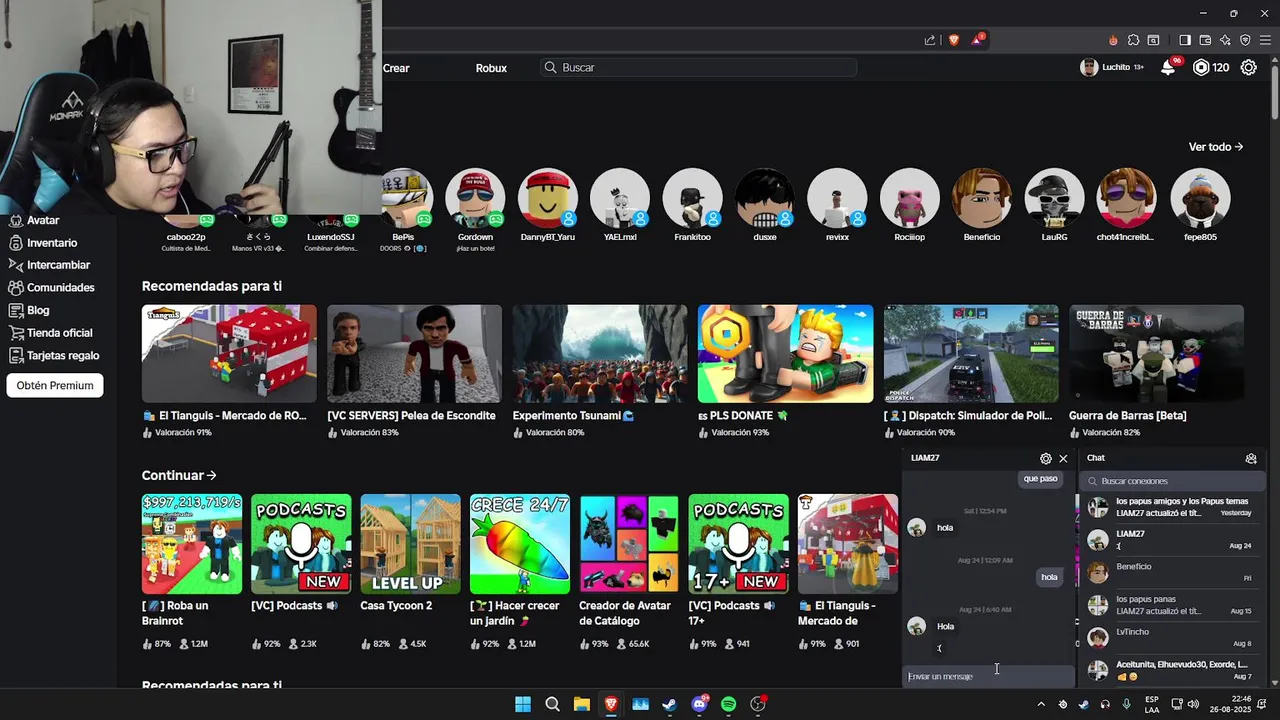Open the Brave hamburger menu
The width and height of the screenshot is (1280, 720).
(x=1265, y=40)
